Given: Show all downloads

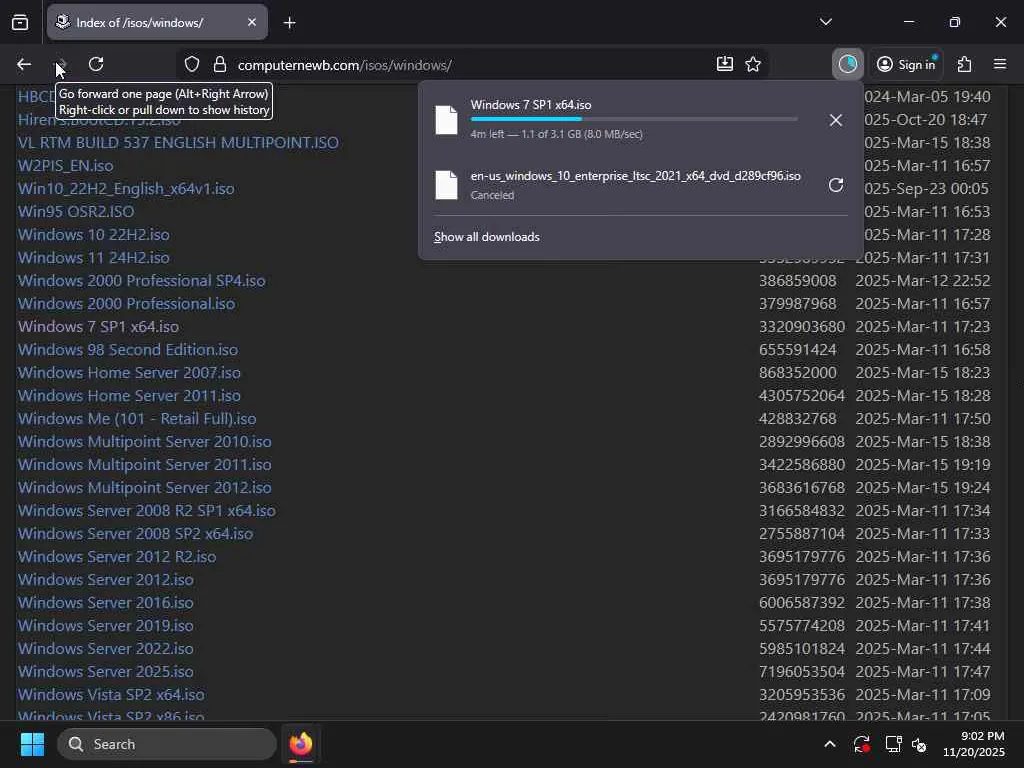Looking at the screenshot, I should tap(487, 237).
